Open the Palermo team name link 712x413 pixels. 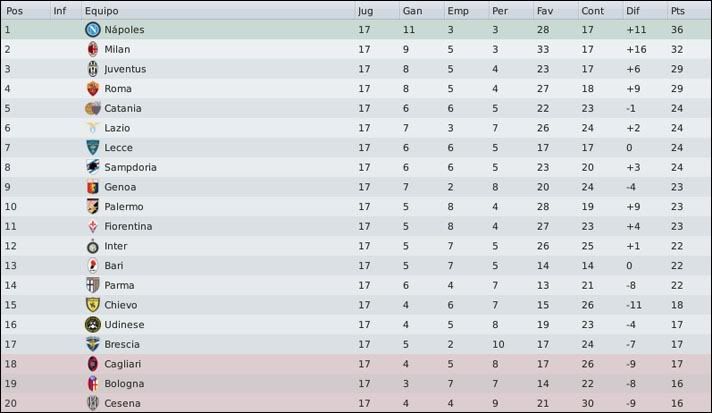click(124, 206)
